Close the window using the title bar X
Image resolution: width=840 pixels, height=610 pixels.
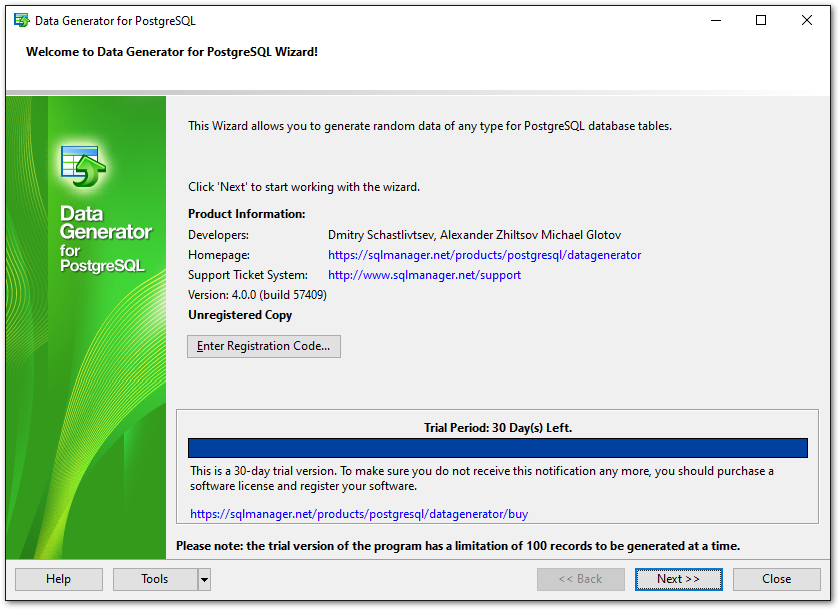click(806, 20)
